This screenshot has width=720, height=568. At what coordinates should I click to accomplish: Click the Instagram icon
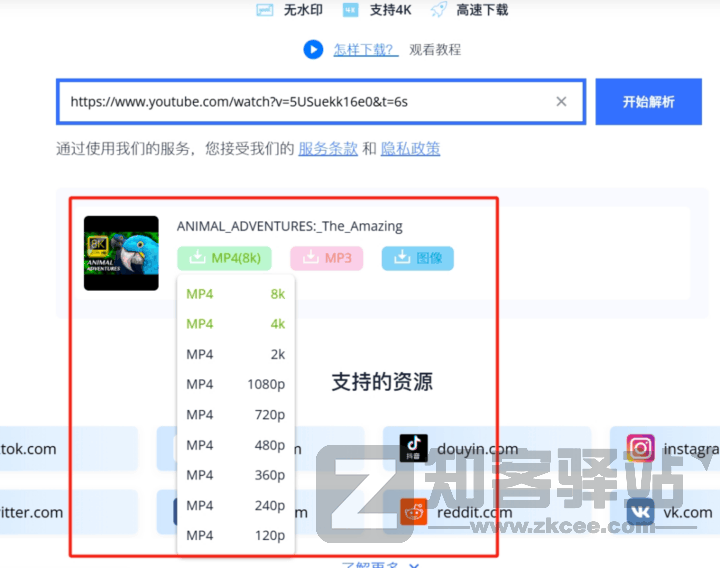click(x=641, y=448)
